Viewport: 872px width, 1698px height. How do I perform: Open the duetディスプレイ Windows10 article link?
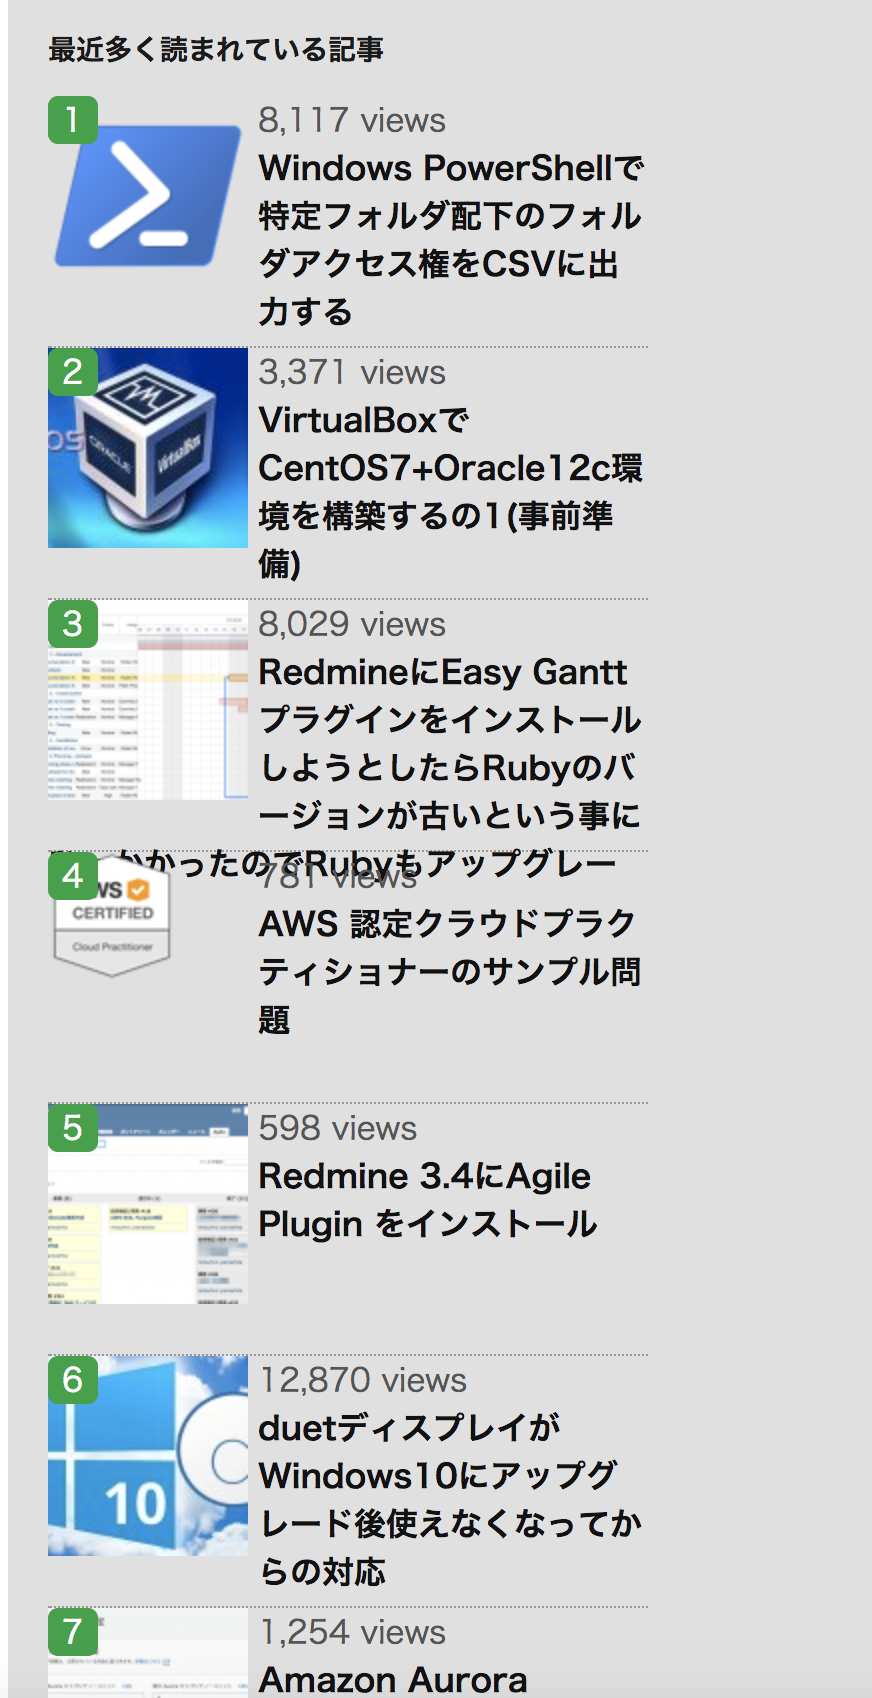[451, 1500]
